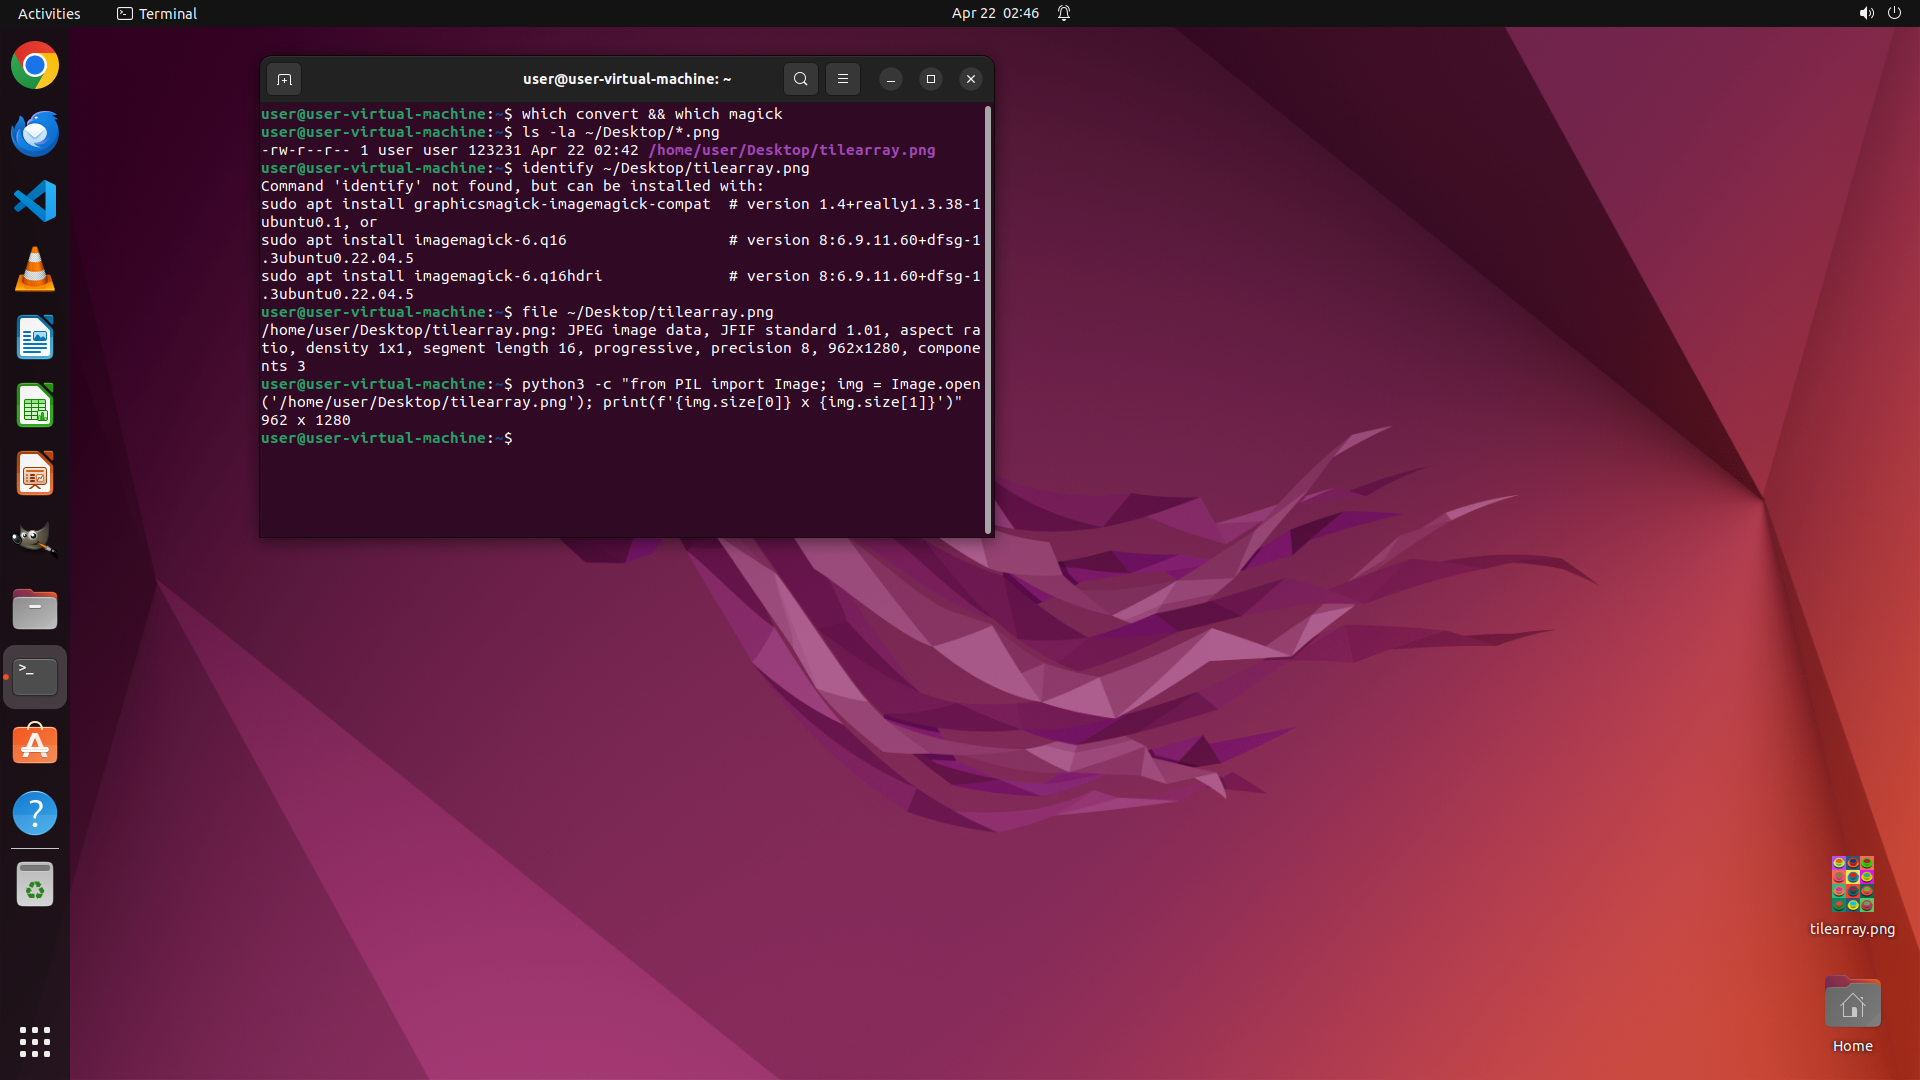Click the Activities menu in top bar
Viewport: 1920px width, 1080px height.
49,13
